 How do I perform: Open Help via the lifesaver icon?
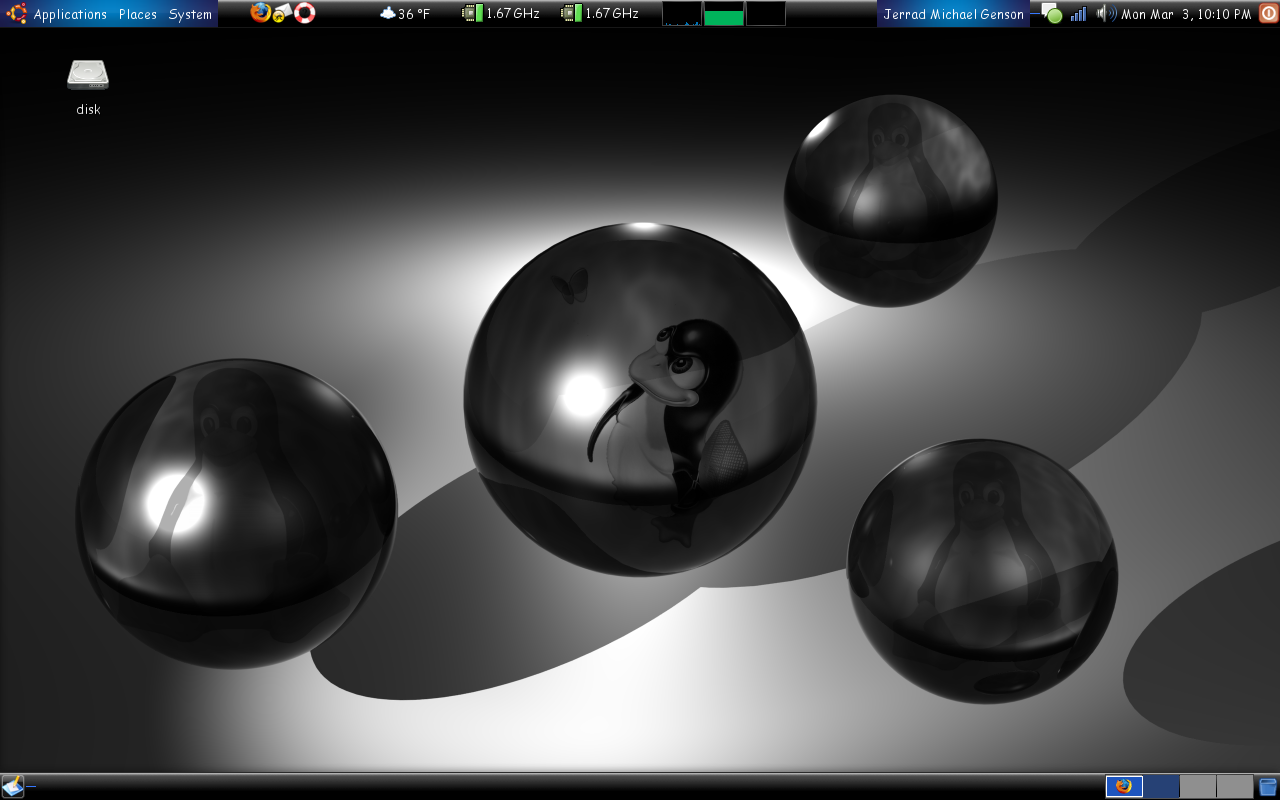pos(305,13)
